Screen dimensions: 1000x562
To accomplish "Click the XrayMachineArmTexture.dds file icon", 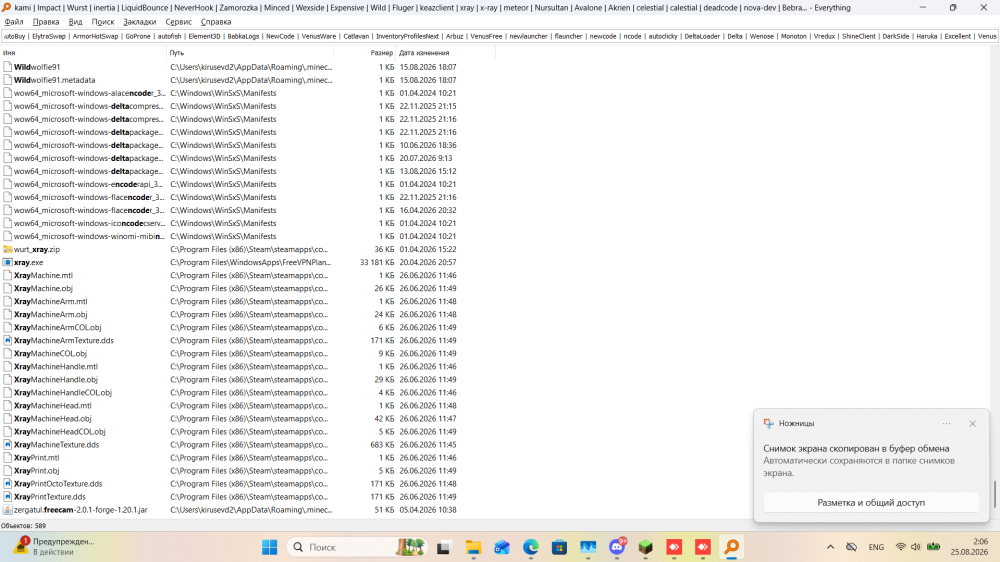I will point(8,341).
